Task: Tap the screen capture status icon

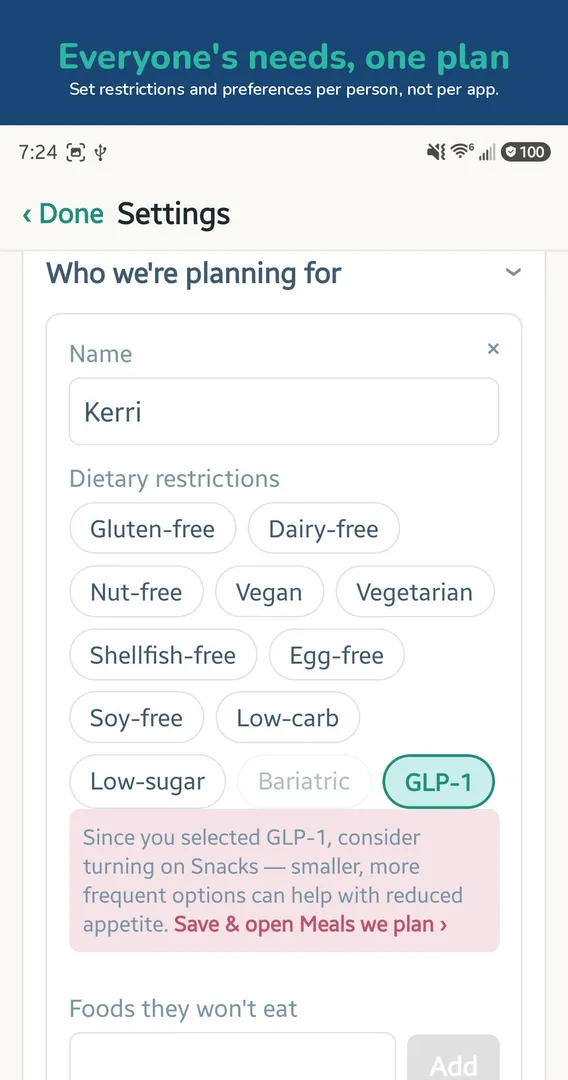Action: click(x=75, y=152)
